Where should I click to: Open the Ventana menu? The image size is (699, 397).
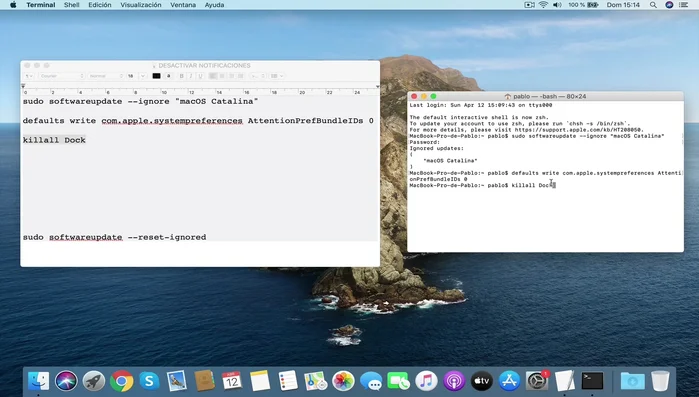coord(183,5)
